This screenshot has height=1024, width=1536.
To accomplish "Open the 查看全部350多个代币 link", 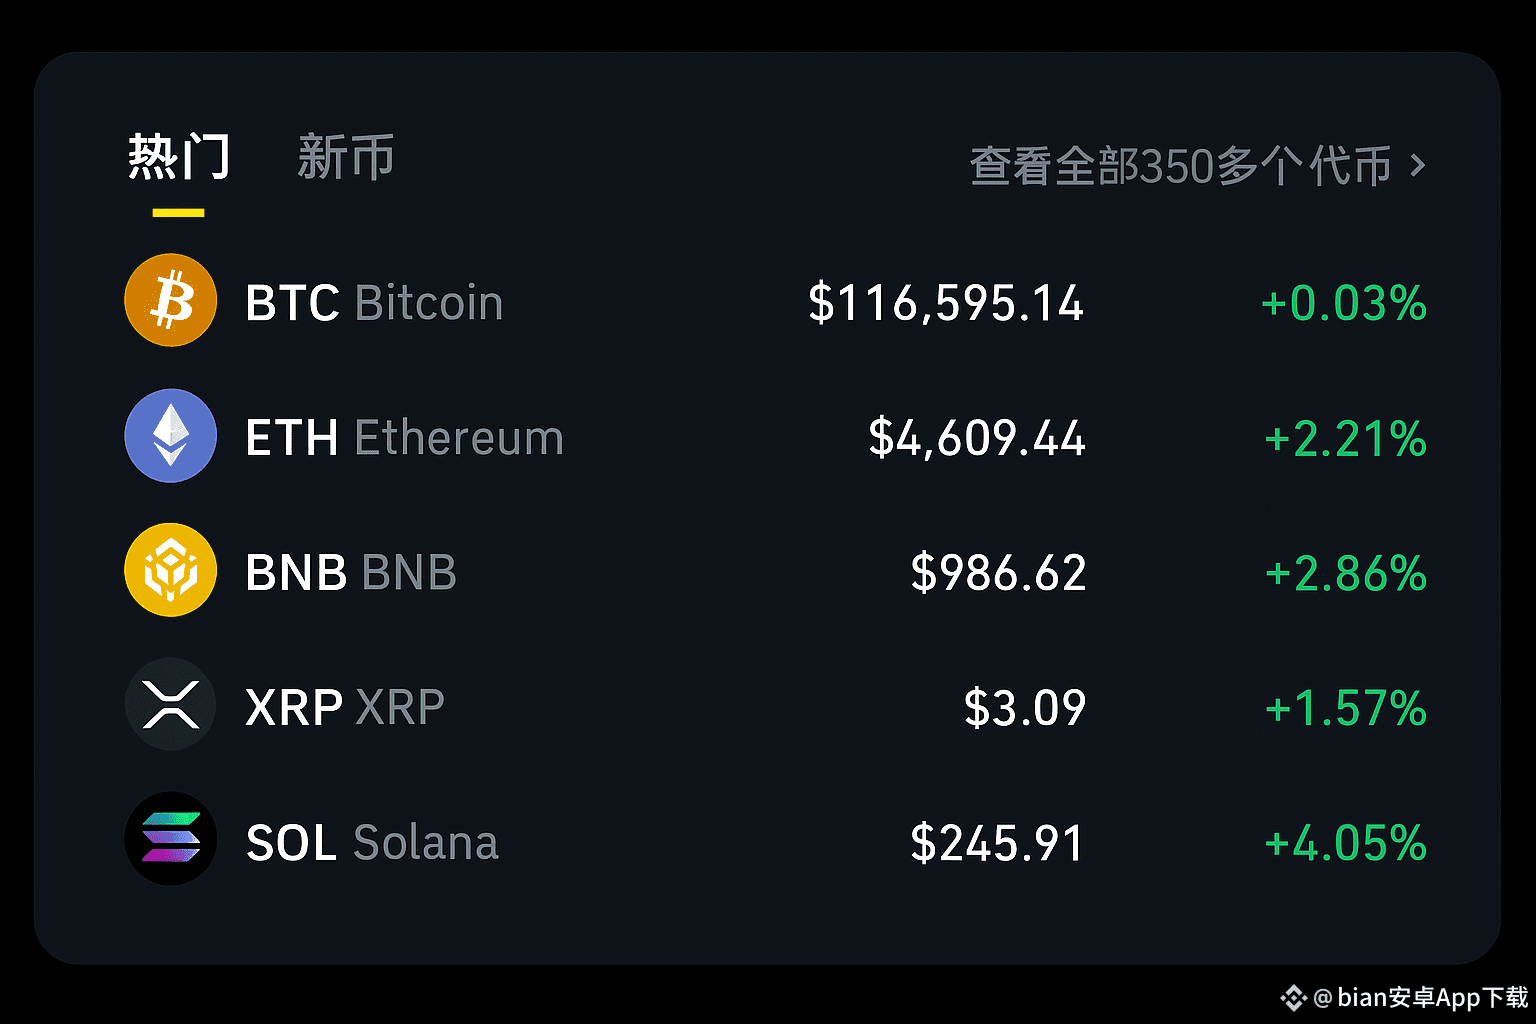I will (1181, 166).
